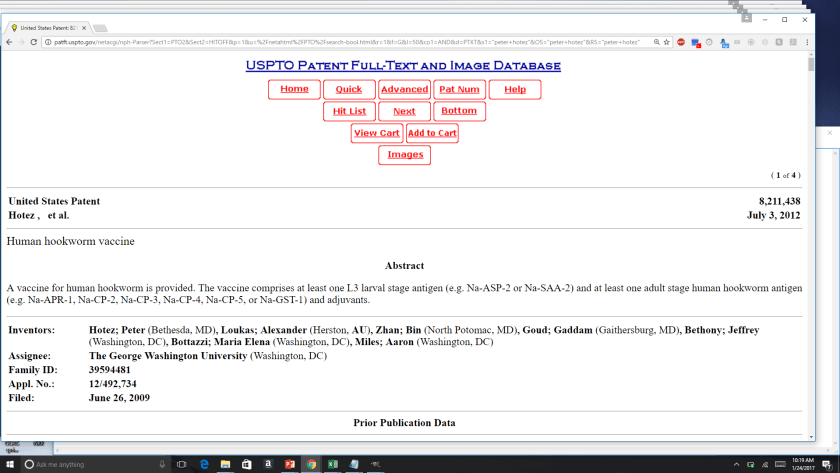The image size is (840, 473).
Task: Click application number 12/492,734
Action: click(x=112, y=384)
